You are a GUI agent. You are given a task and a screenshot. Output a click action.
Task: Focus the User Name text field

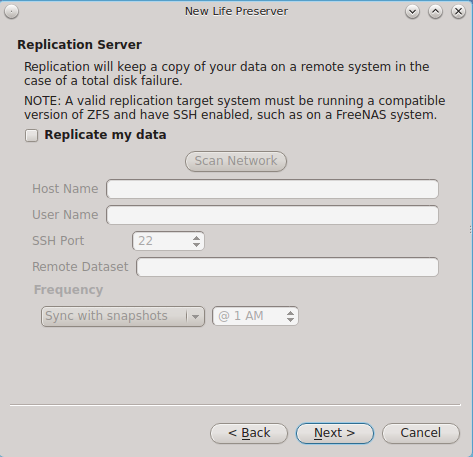pos(272,215)
